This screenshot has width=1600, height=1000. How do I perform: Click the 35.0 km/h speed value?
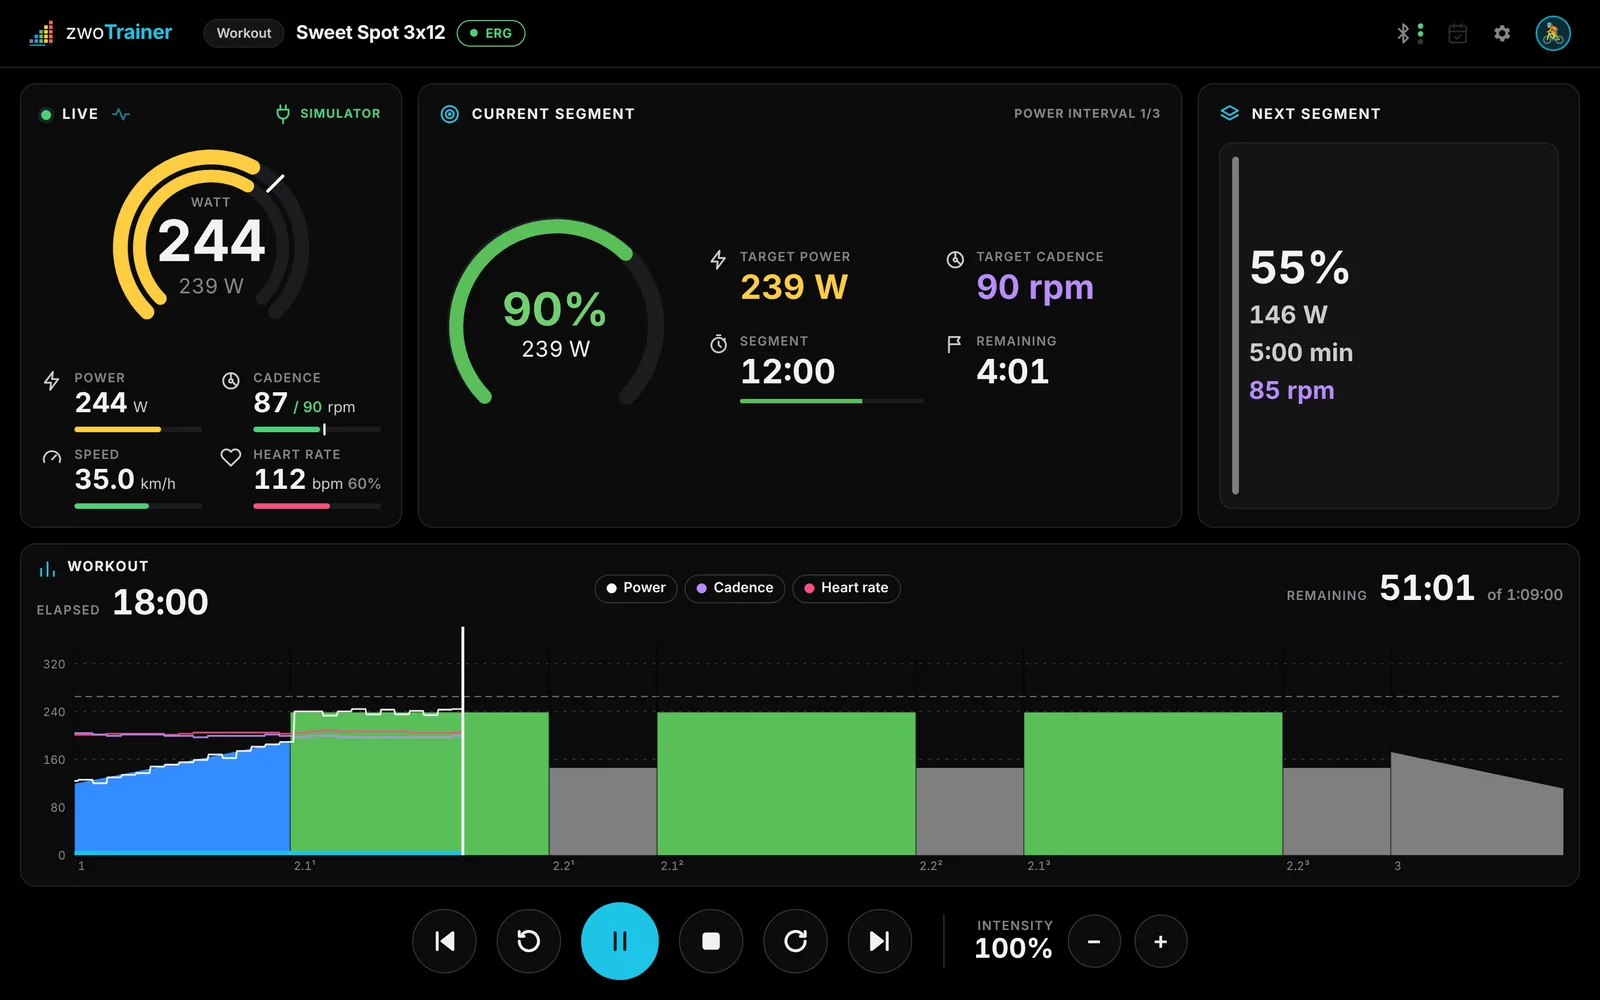coord(125,480)
